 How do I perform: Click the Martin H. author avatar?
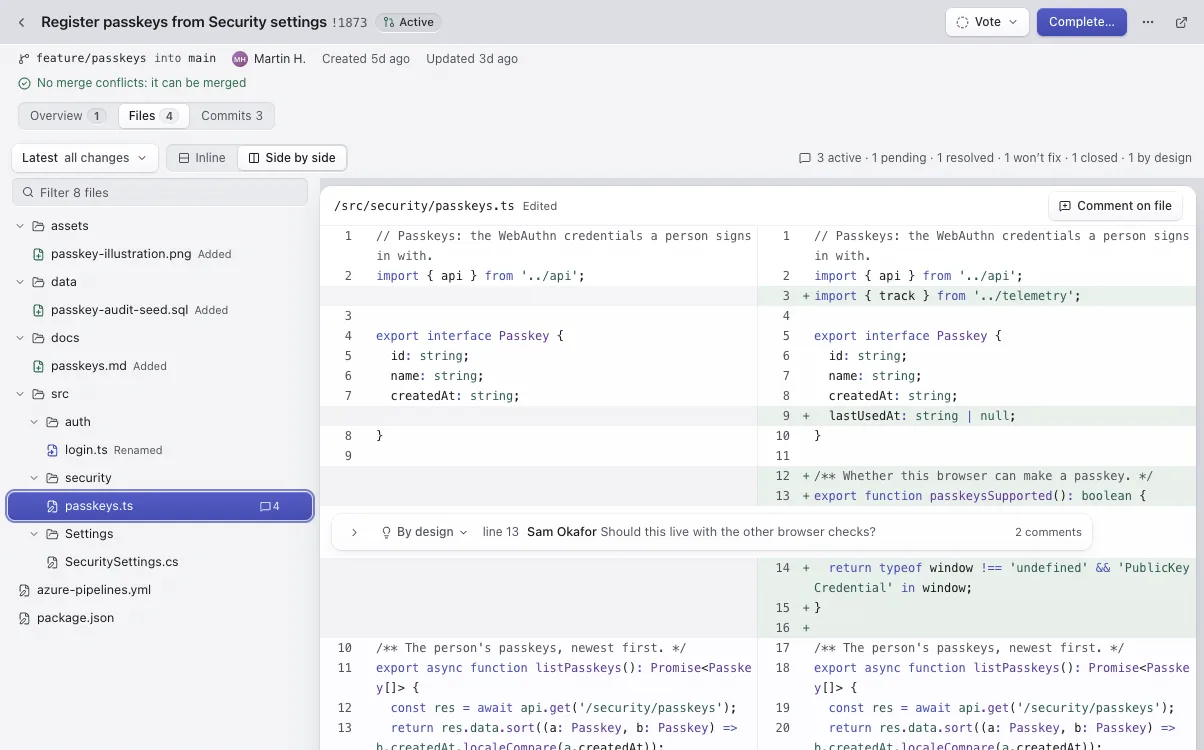(x=239, y=59)
